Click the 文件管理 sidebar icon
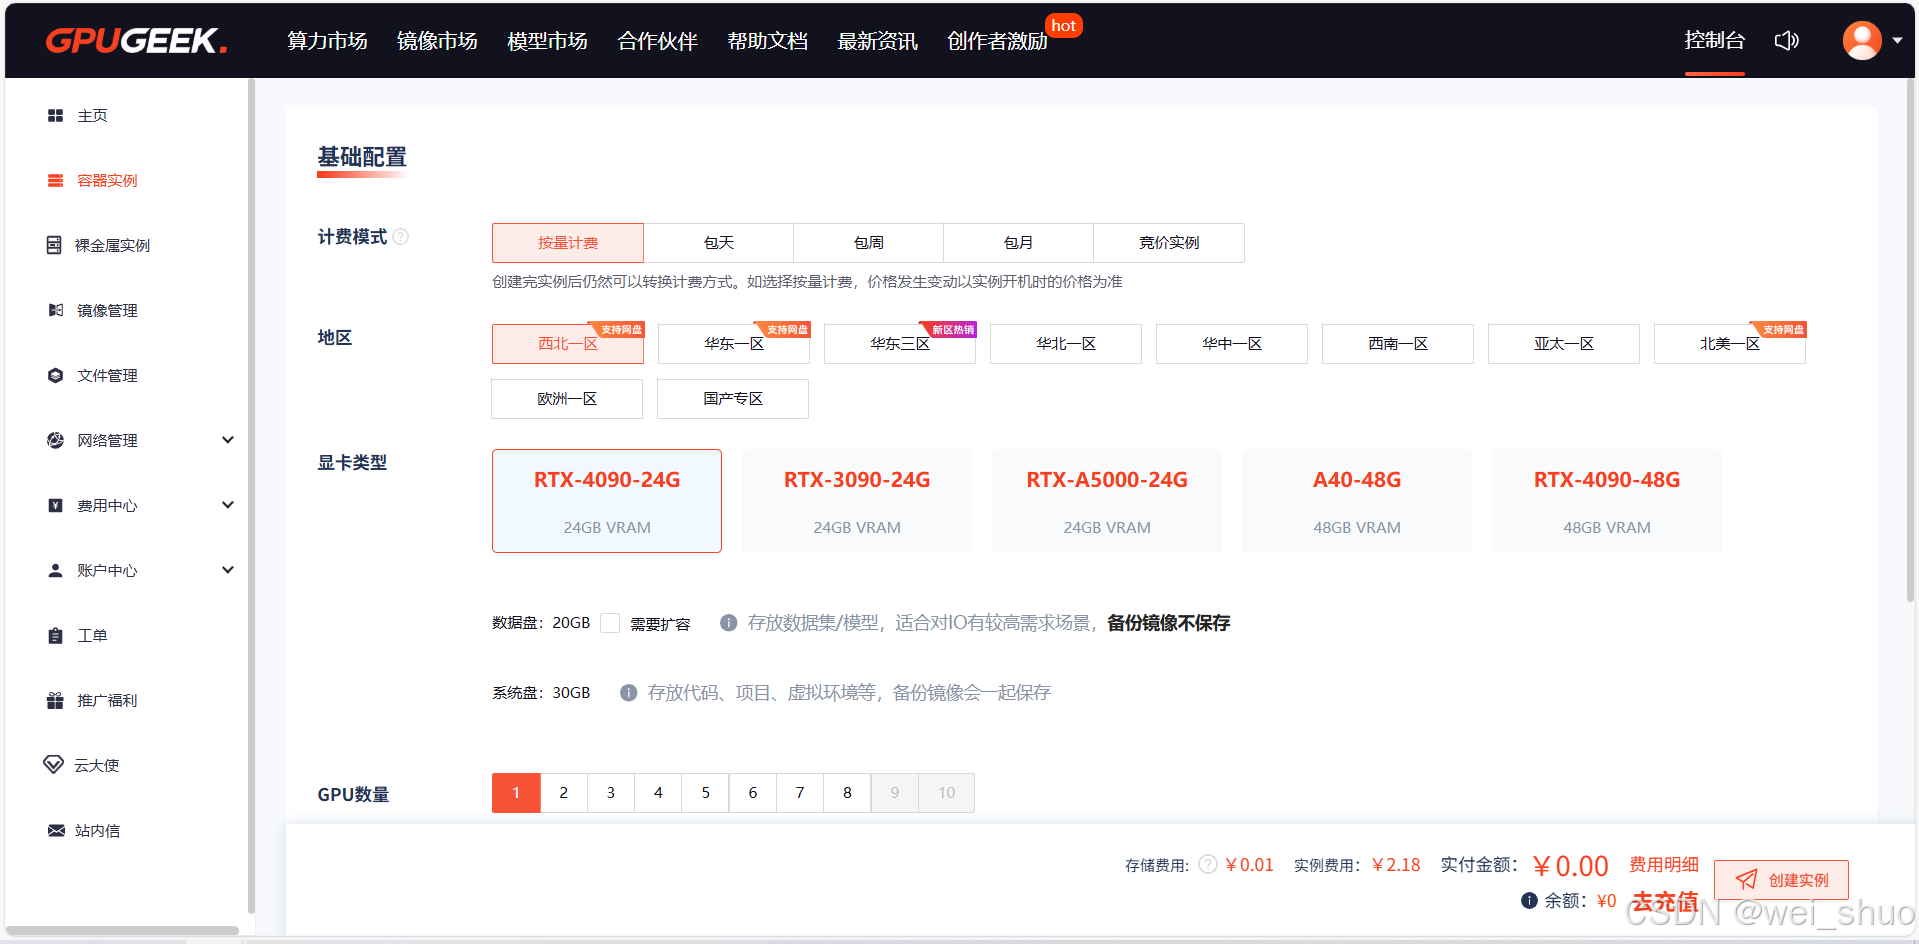1919x944 pixels. pyautogui.click(x=56, y=376)
